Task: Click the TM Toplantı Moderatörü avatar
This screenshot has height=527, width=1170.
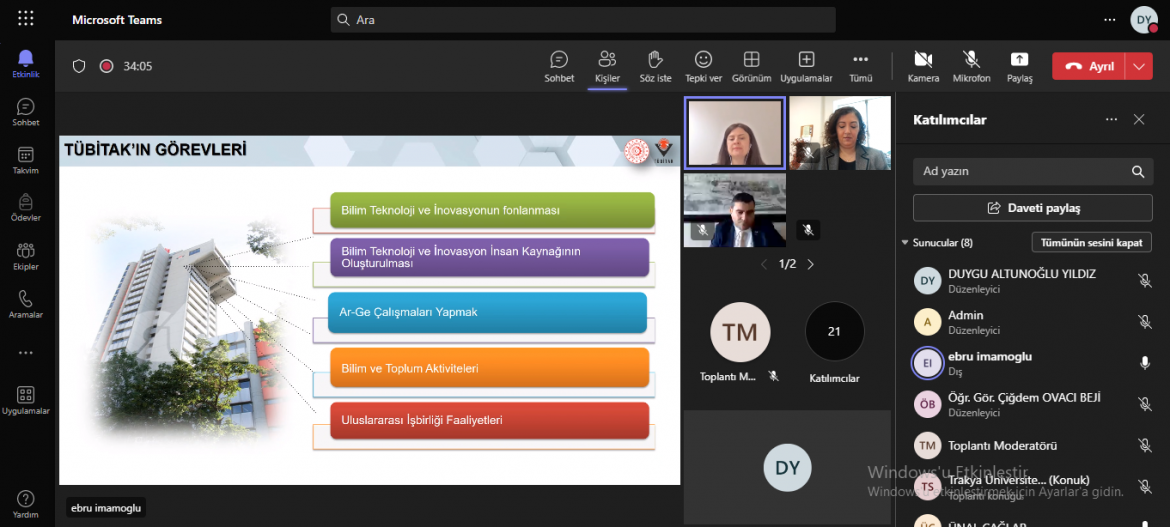Action: click(739, 332)
